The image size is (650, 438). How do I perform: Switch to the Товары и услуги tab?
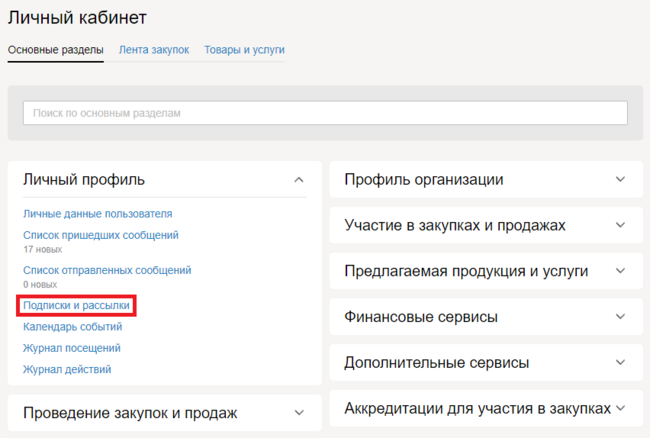(244, 50)
